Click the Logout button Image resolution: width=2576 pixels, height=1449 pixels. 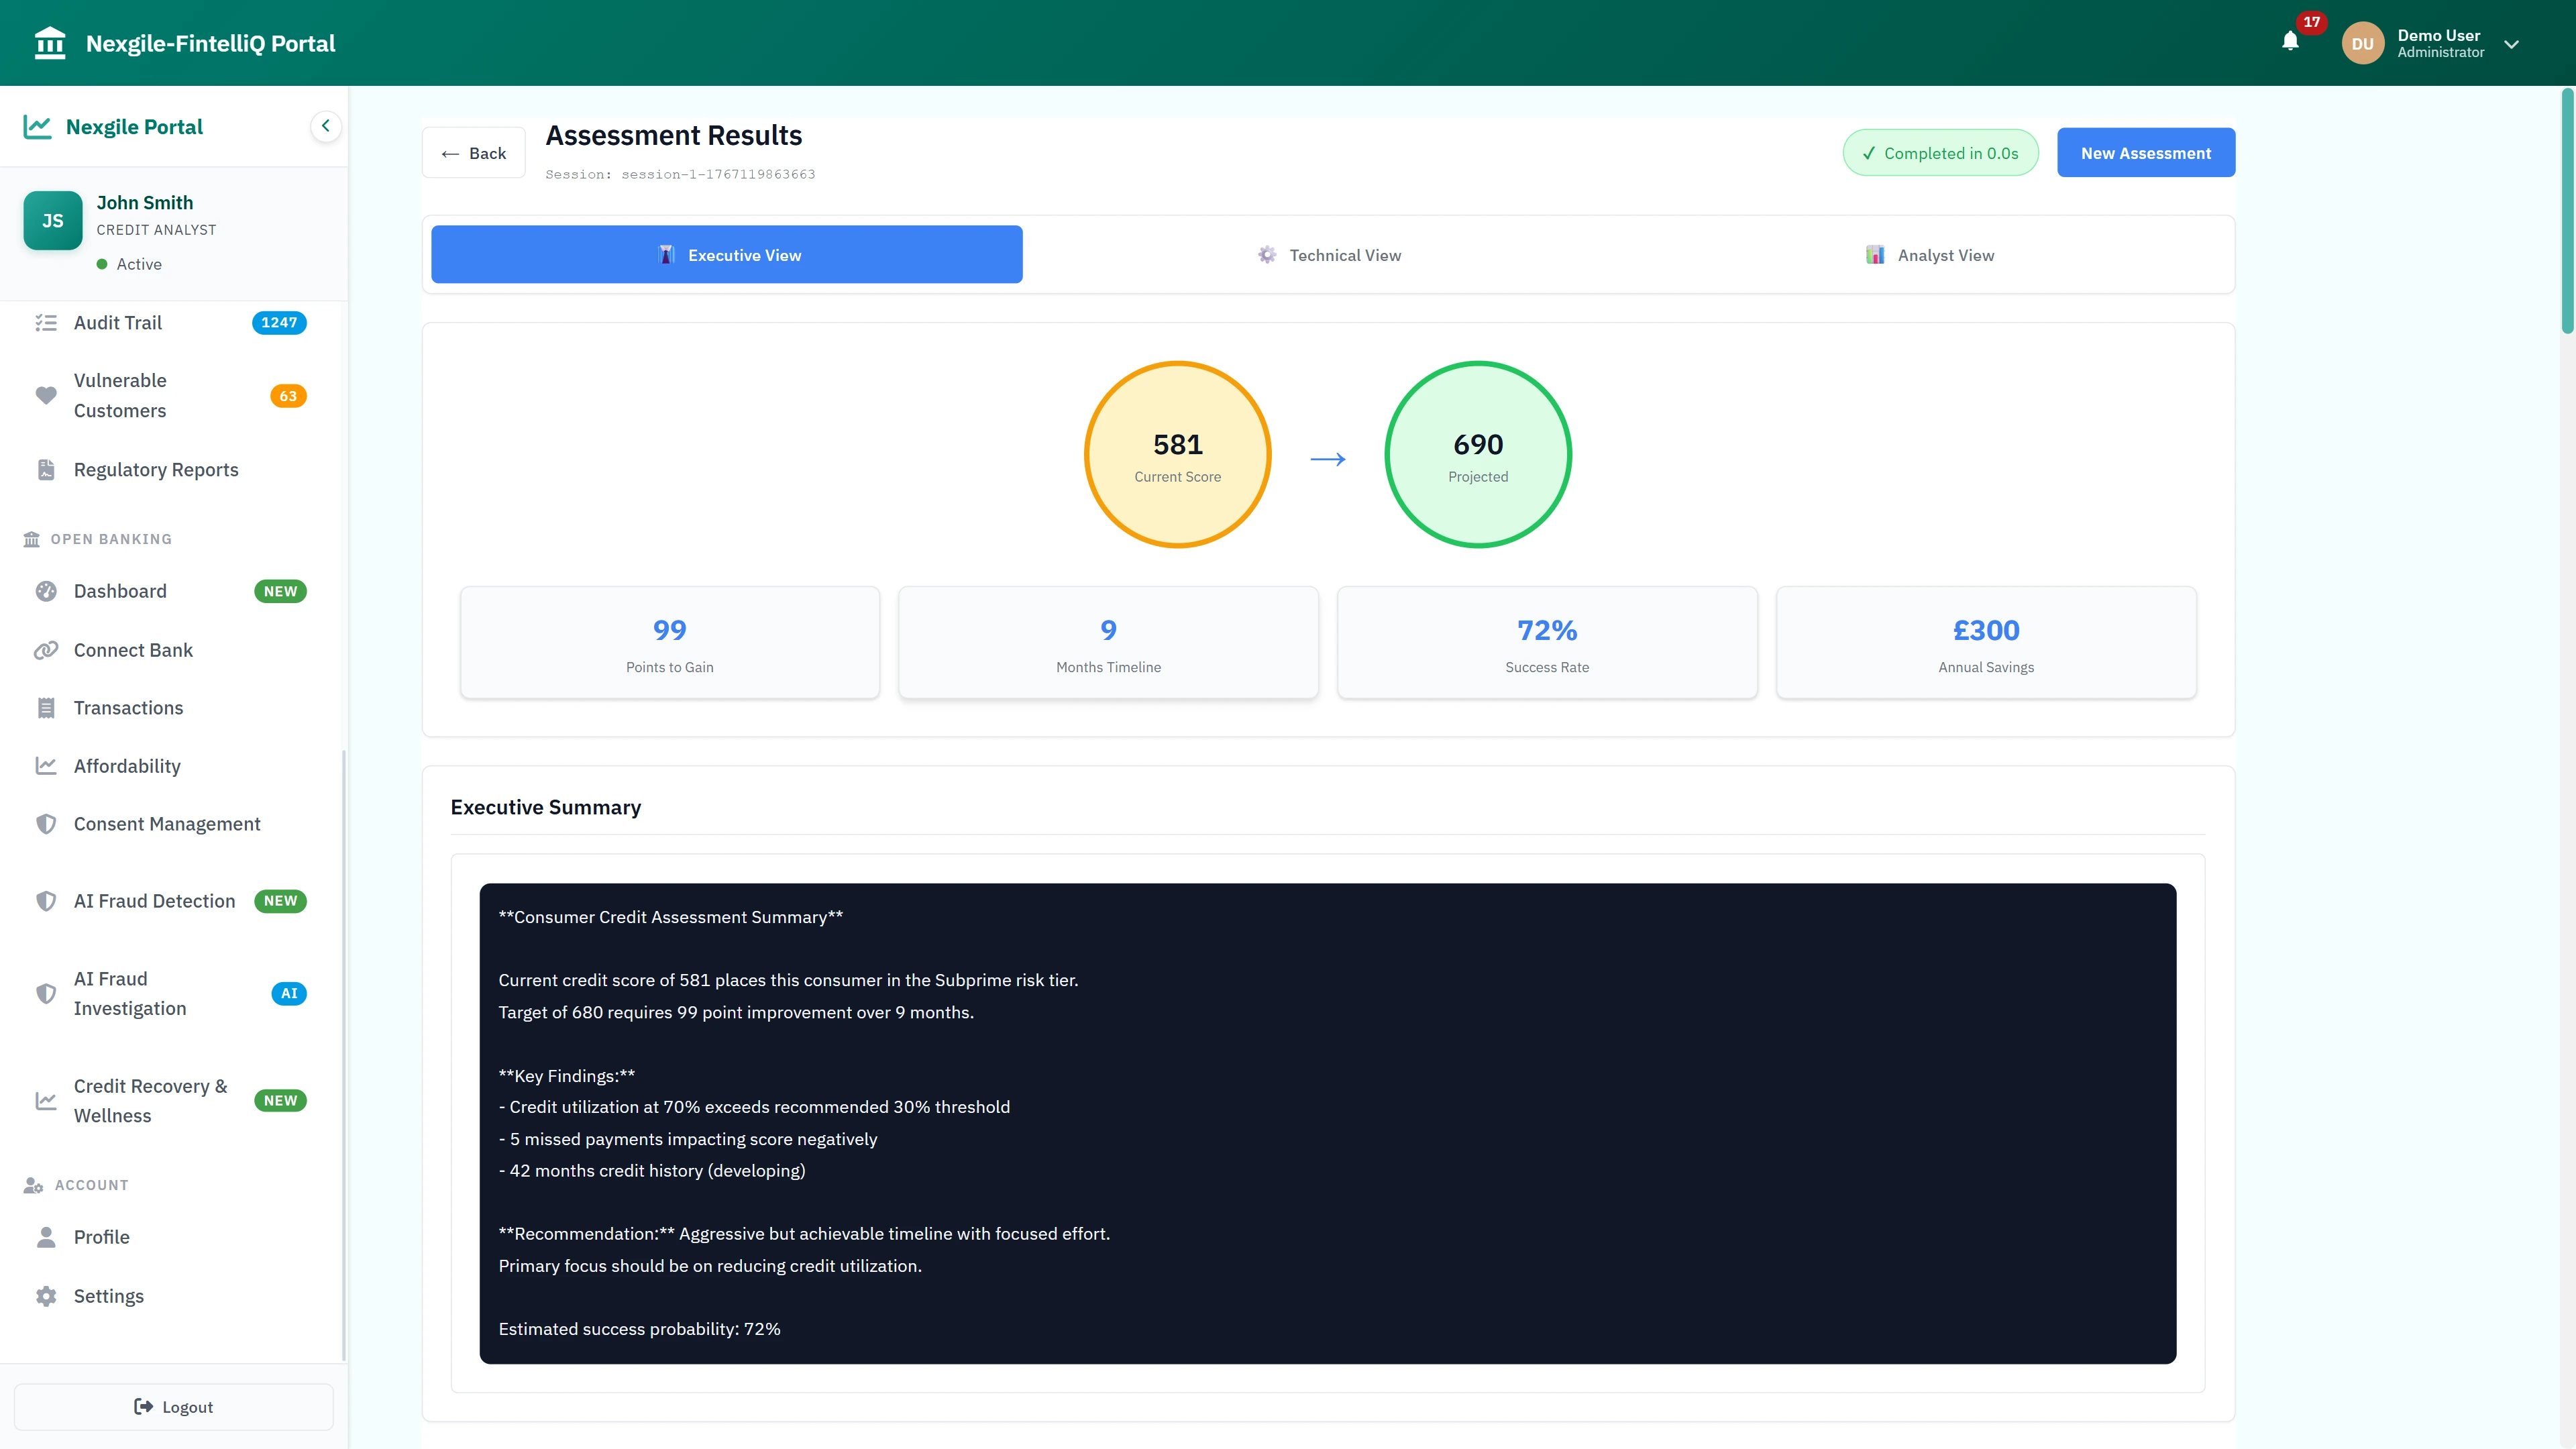174,1407
